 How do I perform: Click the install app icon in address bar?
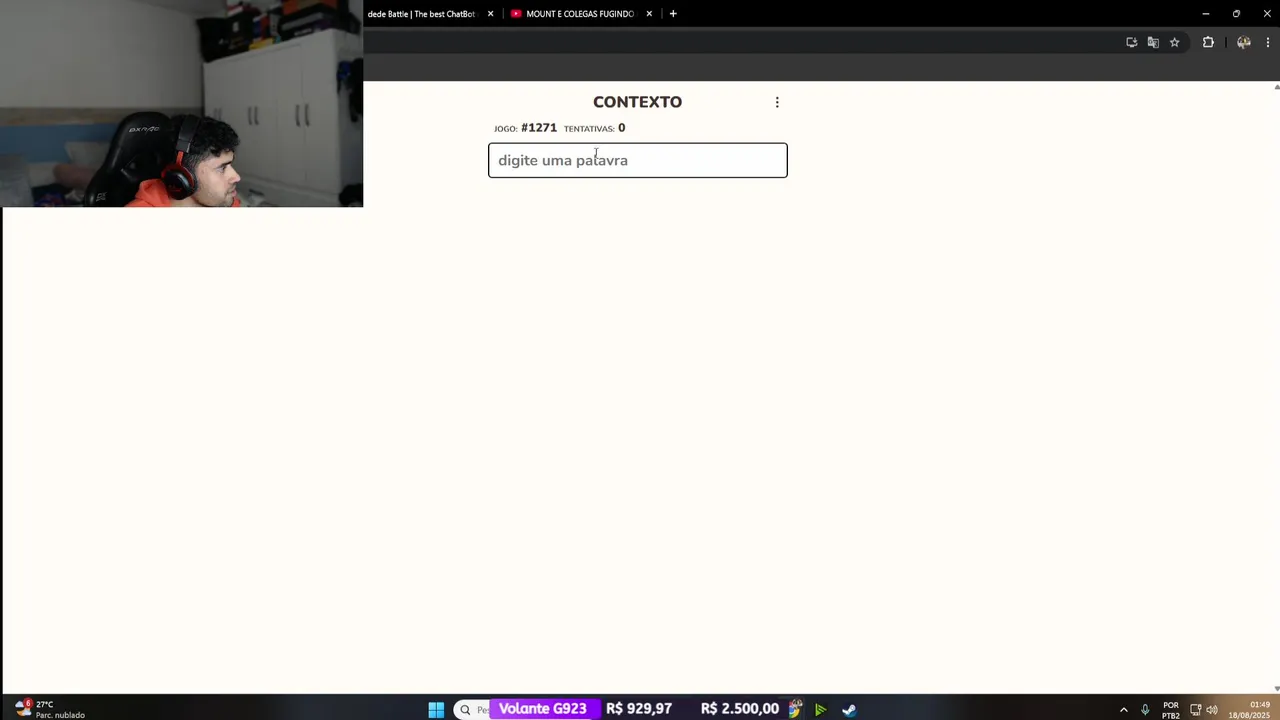(1131, 42)
